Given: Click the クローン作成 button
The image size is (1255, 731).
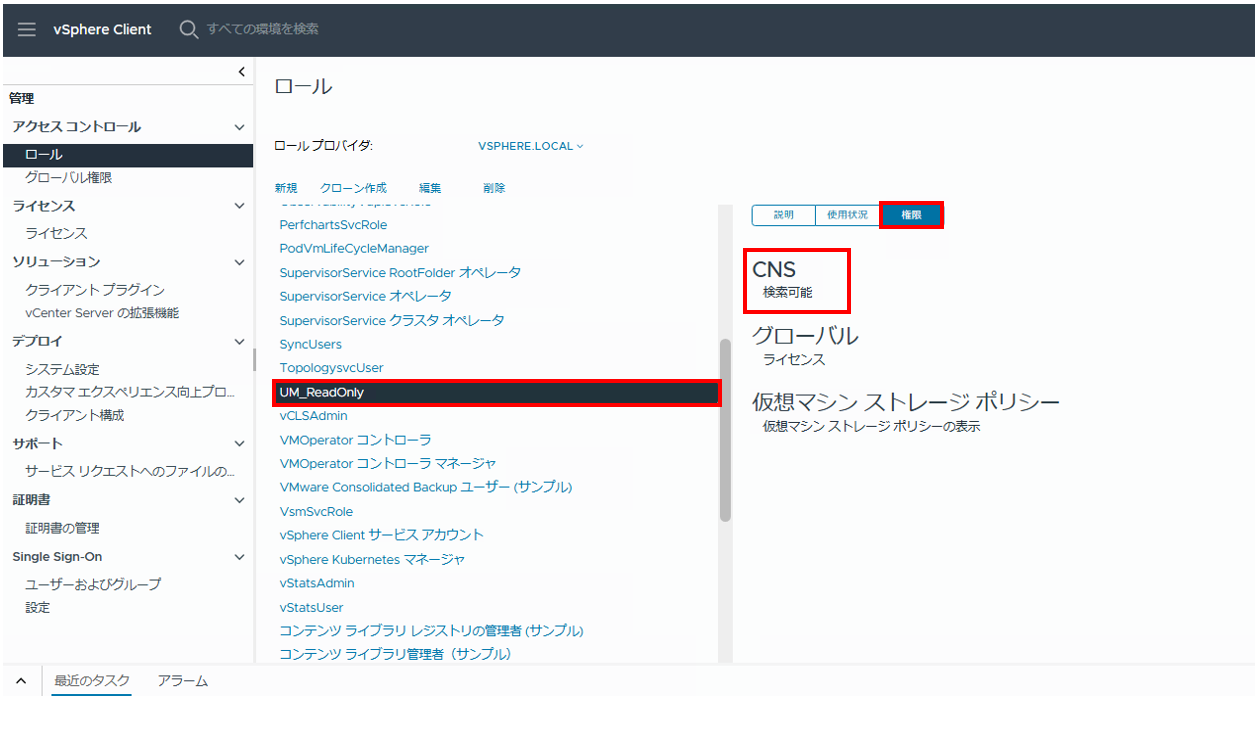Looking at the screenshot, I should [x=353, y=188].
